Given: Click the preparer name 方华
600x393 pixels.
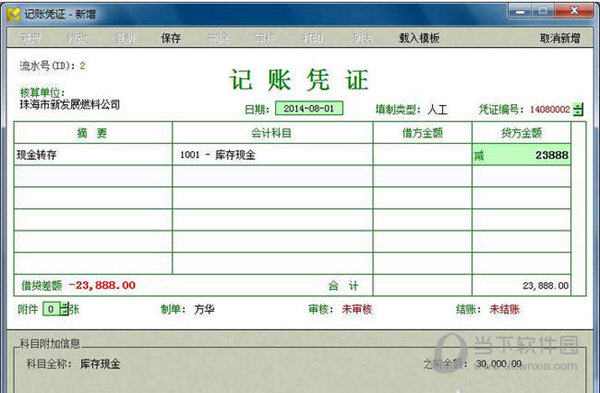Looking at the screenshot, I should click(x=204, y=309).
